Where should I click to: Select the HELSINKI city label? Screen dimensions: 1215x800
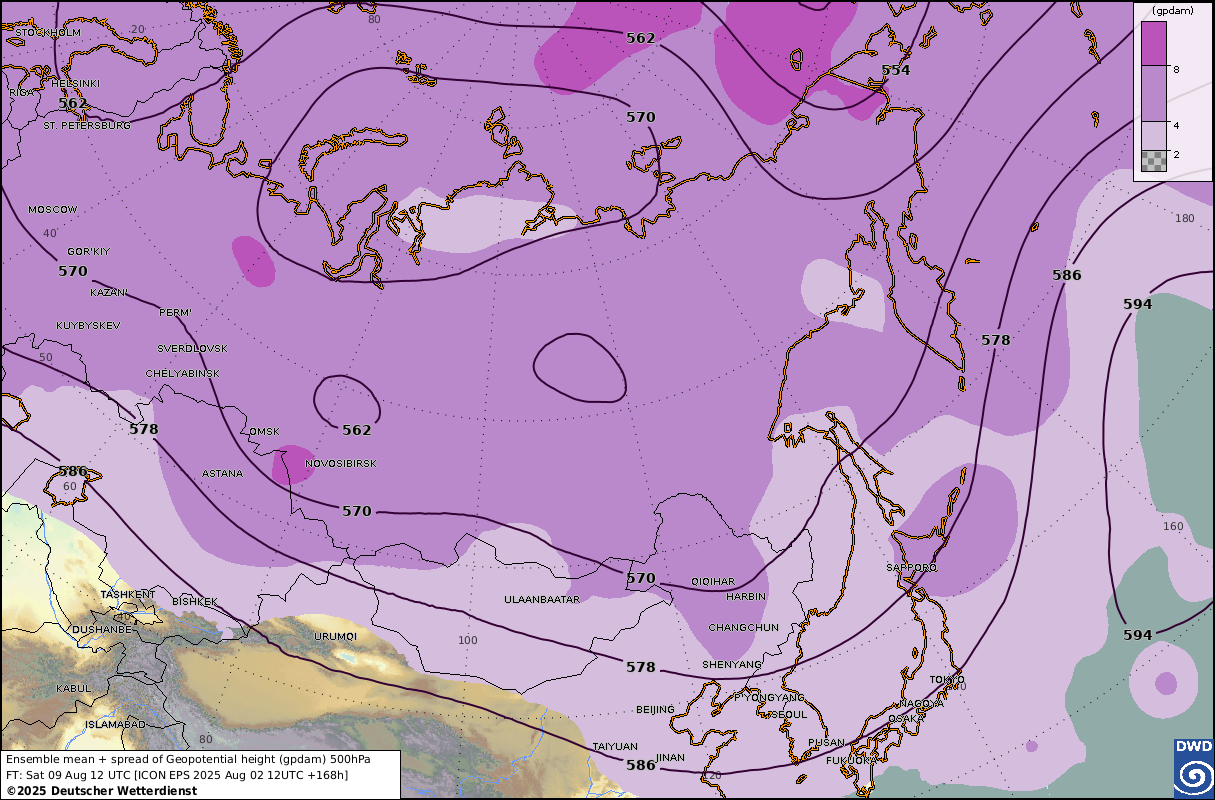click(75, 83)
